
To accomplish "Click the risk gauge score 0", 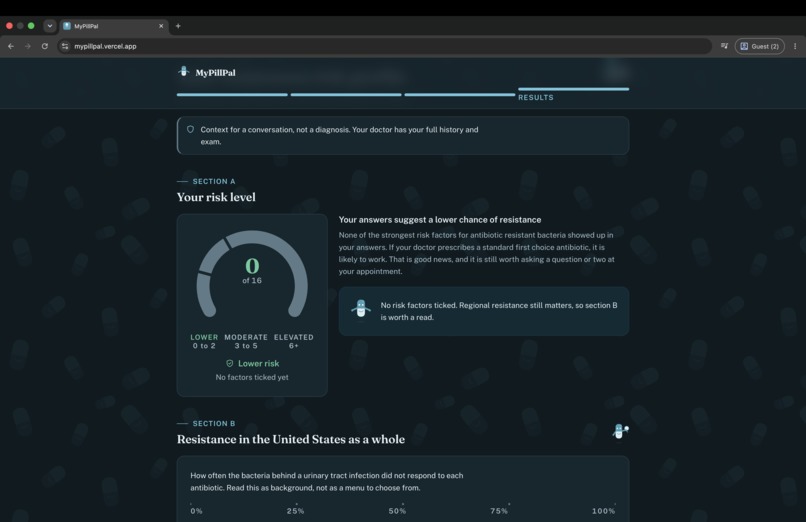I will point(252,266).
